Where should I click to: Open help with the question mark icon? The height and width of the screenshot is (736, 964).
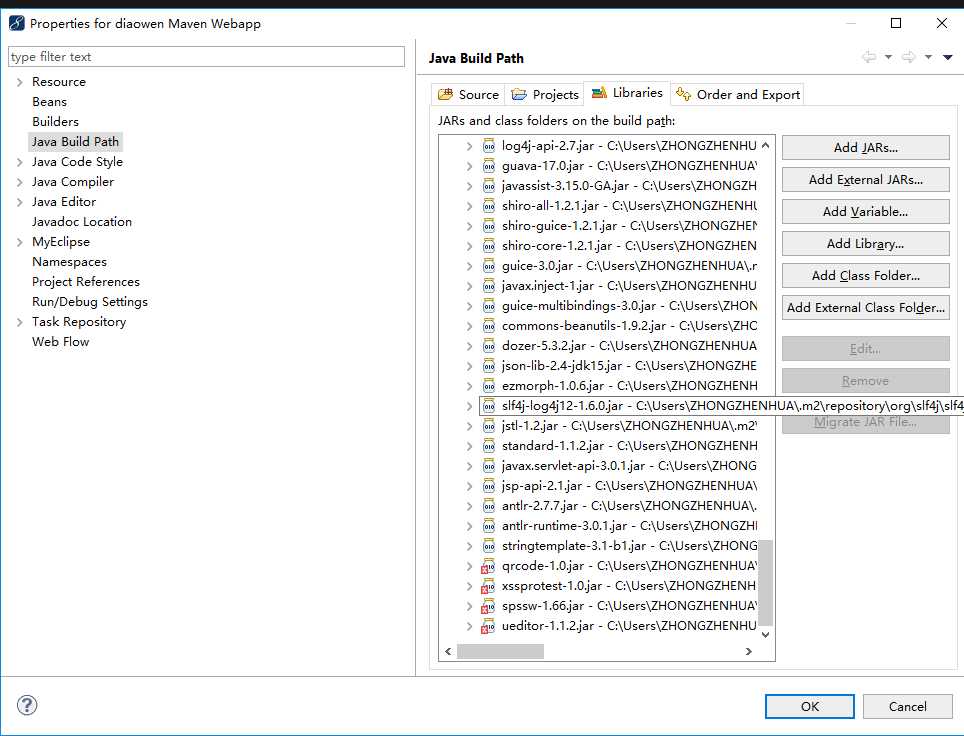(27, 705)
